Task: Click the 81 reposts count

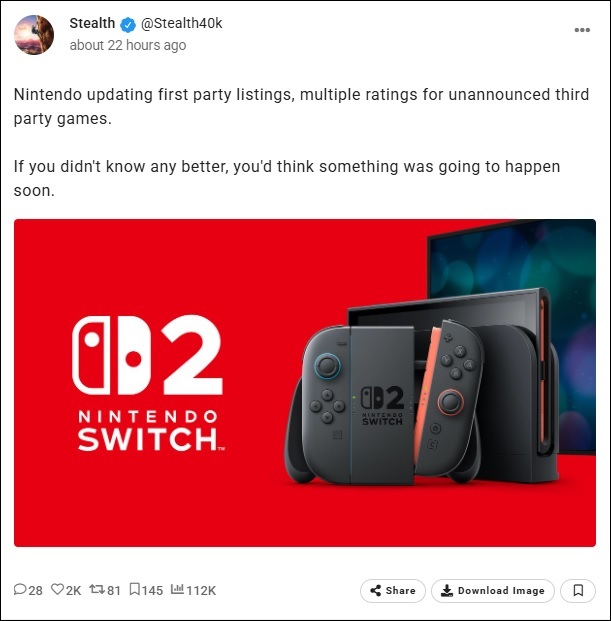Action: click(114, 591)
